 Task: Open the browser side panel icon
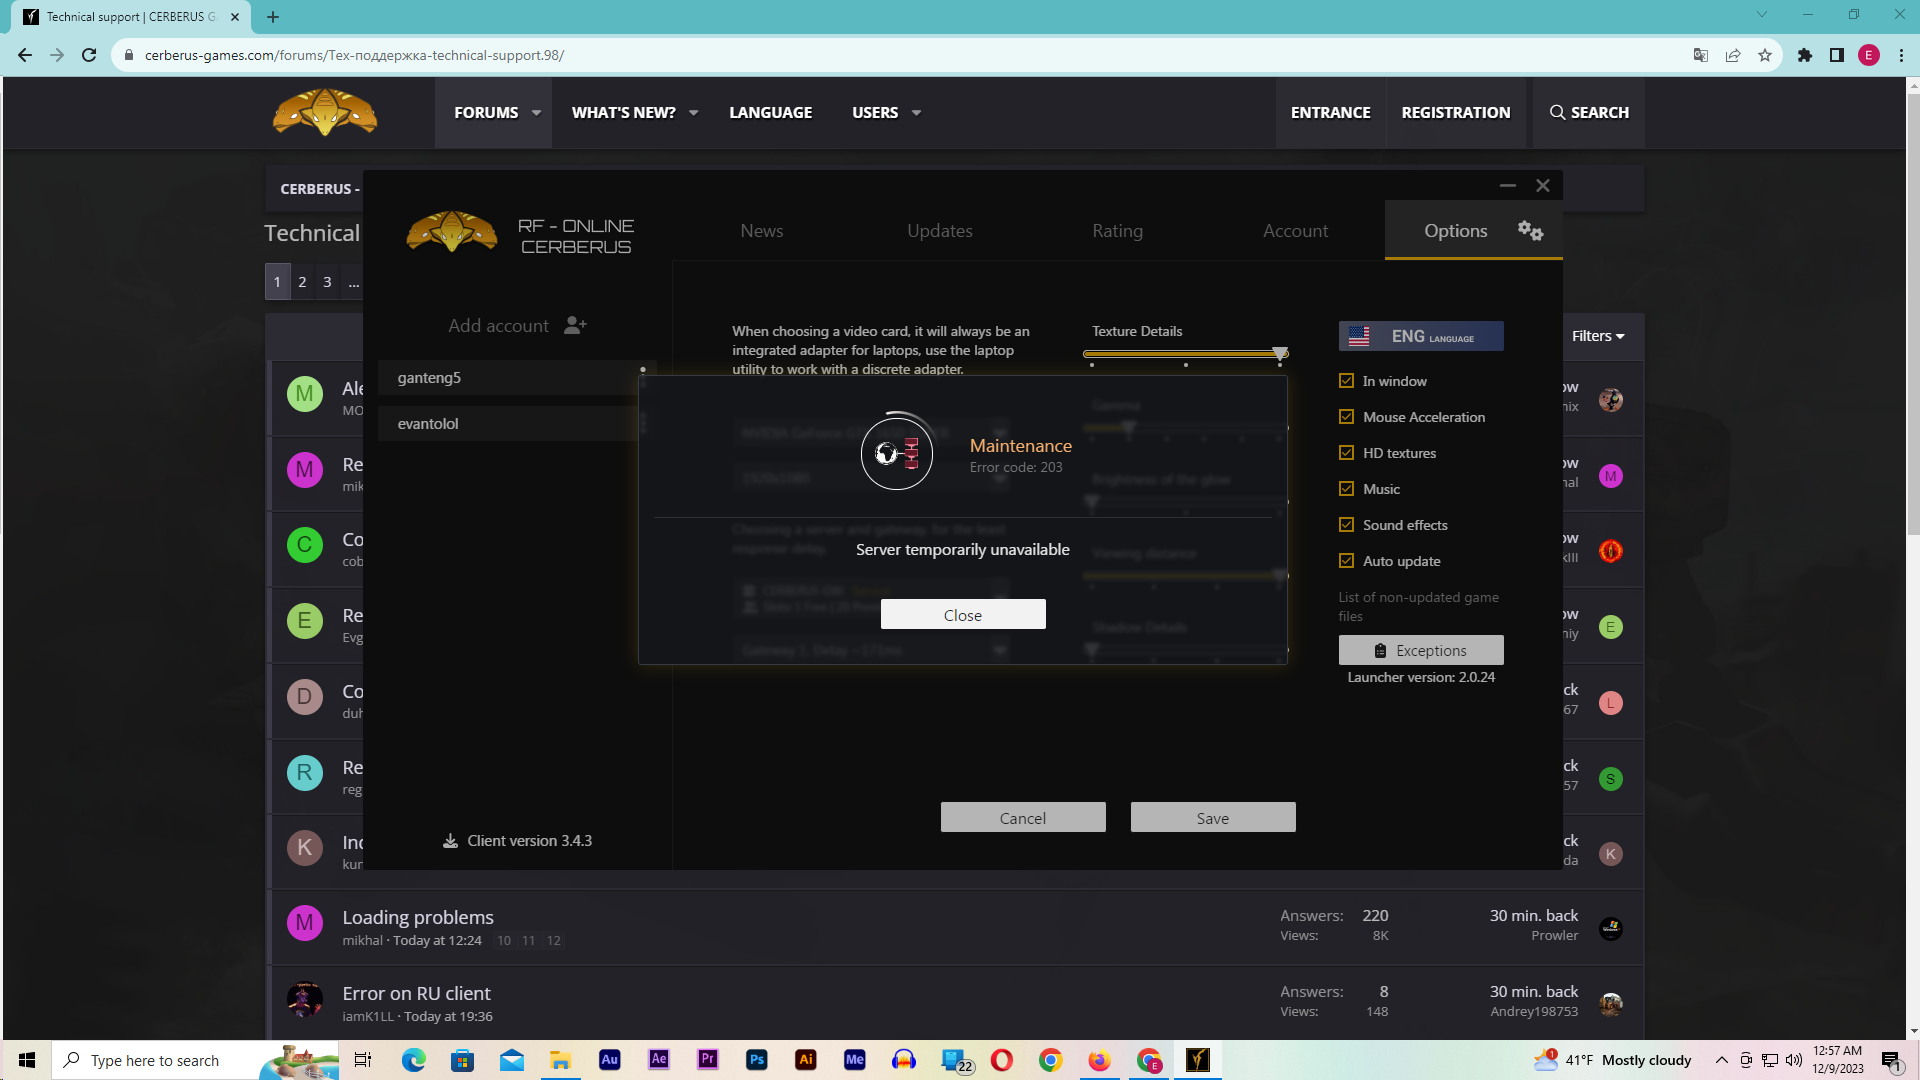[x=1837, y=55]
